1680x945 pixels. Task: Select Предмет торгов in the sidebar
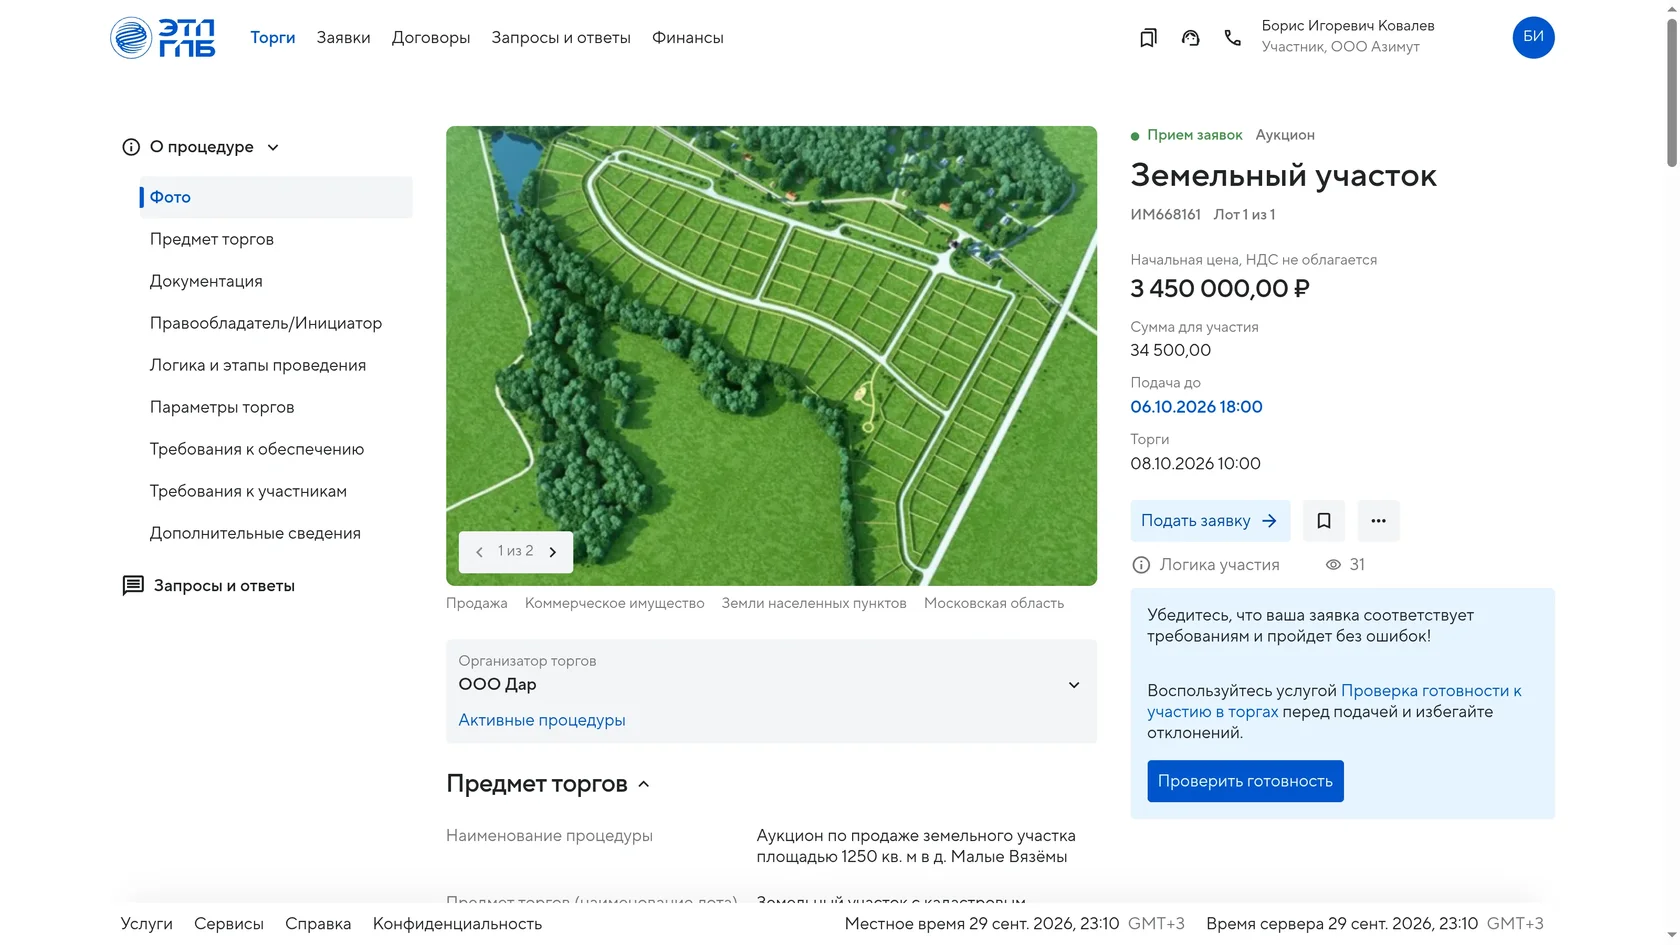point(212,239)
